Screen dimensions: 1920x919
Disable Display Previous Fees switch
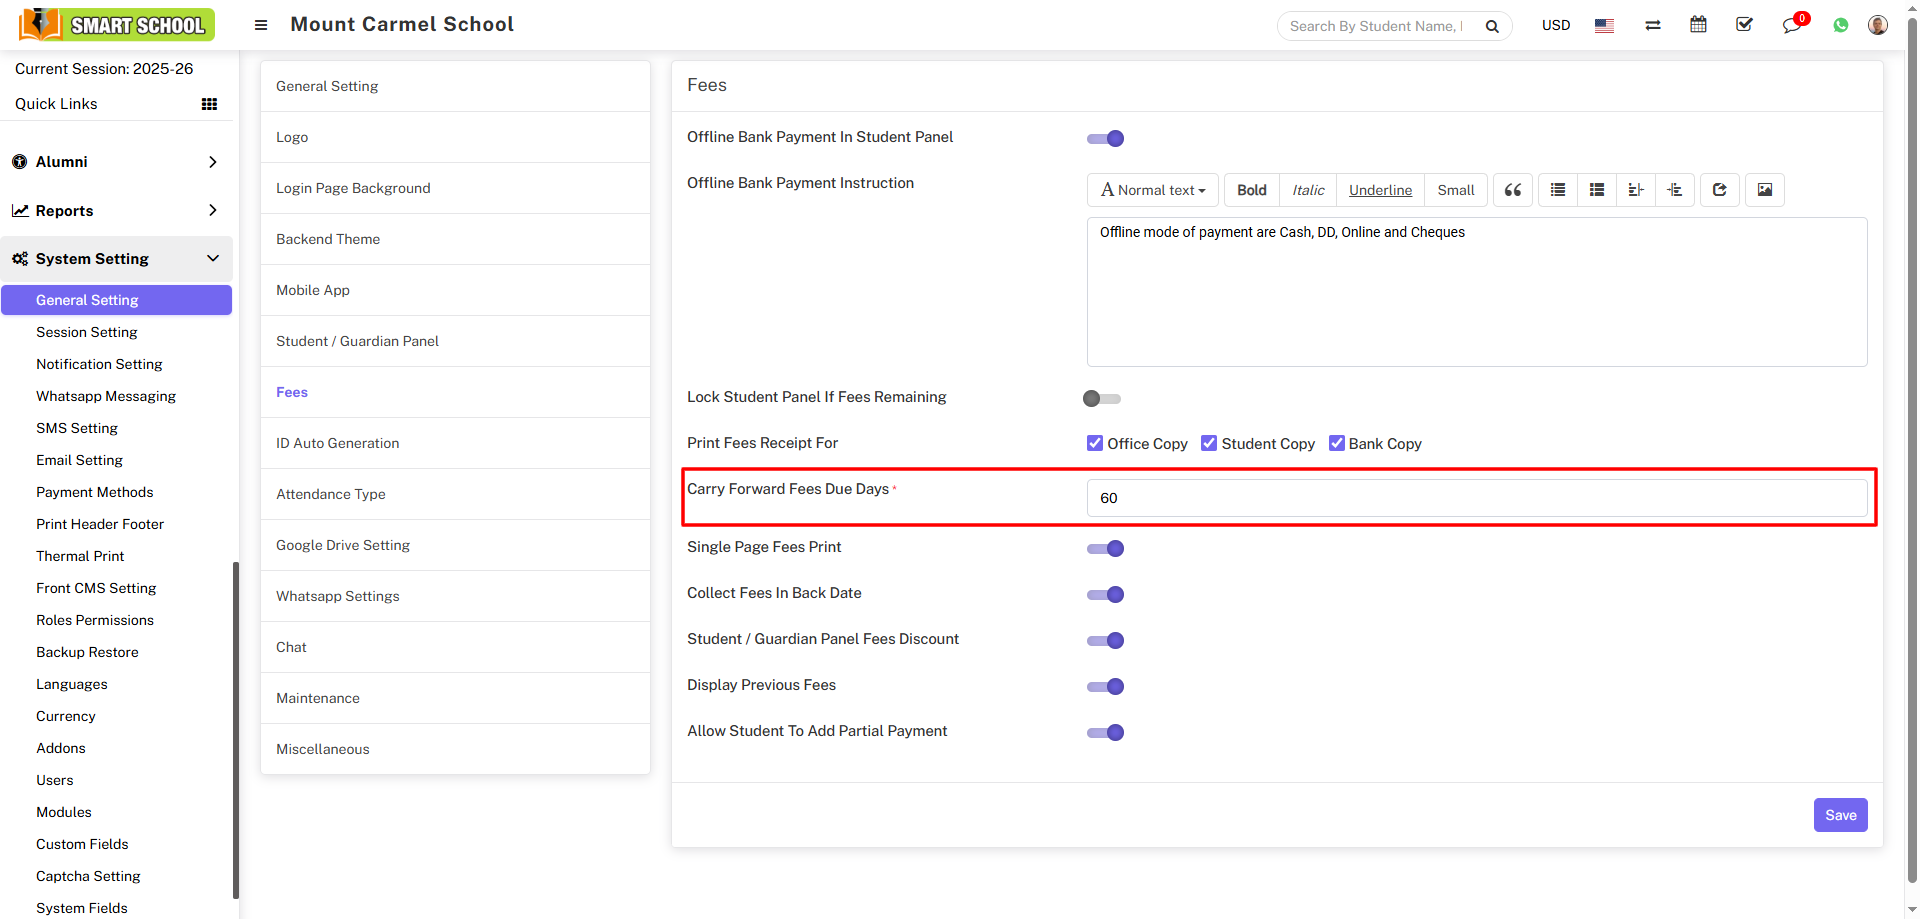point(1106,687)
